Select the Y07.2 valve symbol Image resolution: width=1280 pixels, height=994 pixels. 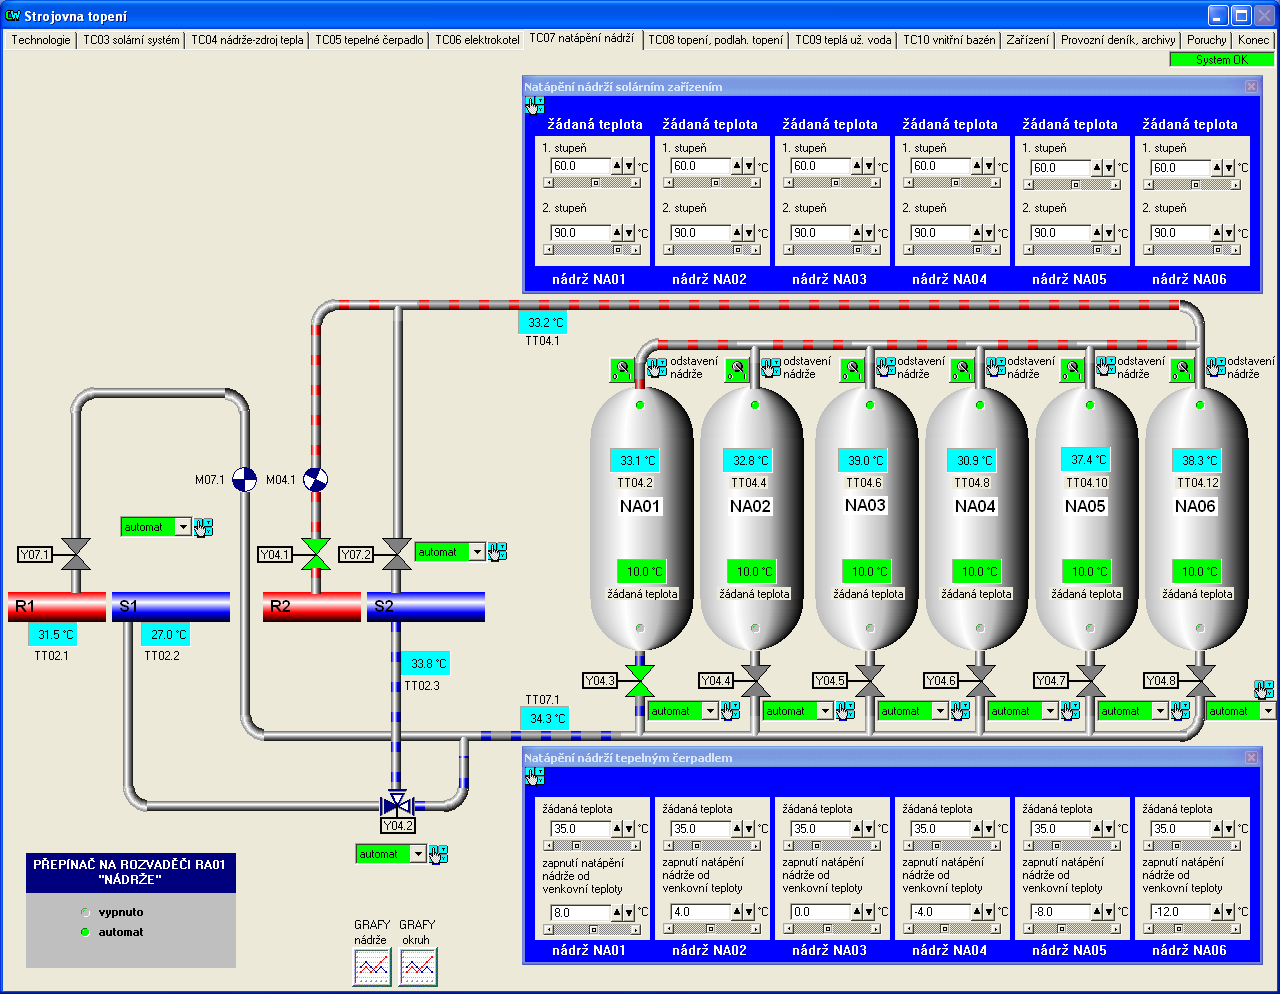coord(397,554)
